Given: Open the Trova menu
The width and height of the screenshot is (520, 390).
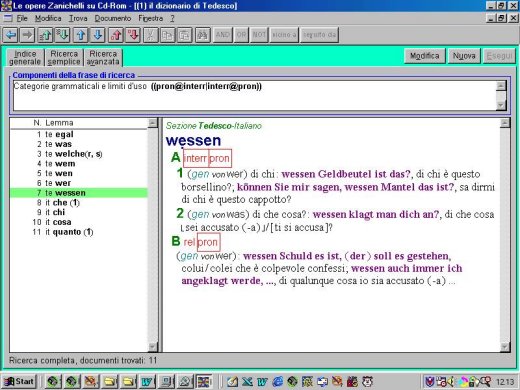Looking at the screenshot, I should 78,18.
